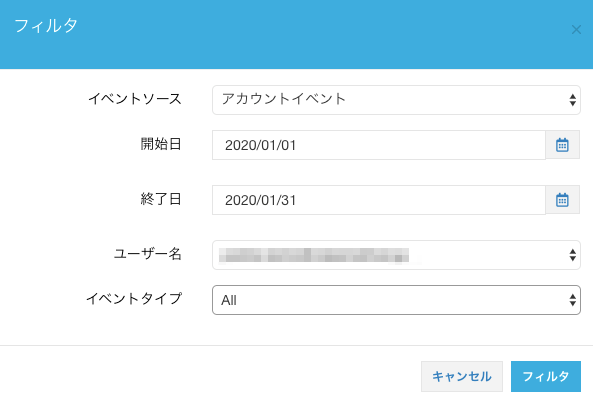Click the arrows on the イベントタイプ select
The image size is (593, 404).
573,300
